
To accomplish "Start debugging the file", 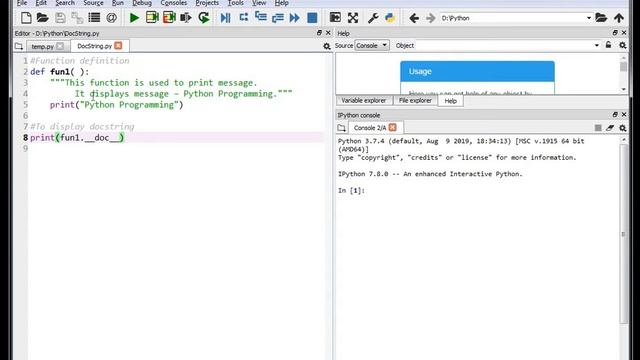I will point(225,18).
